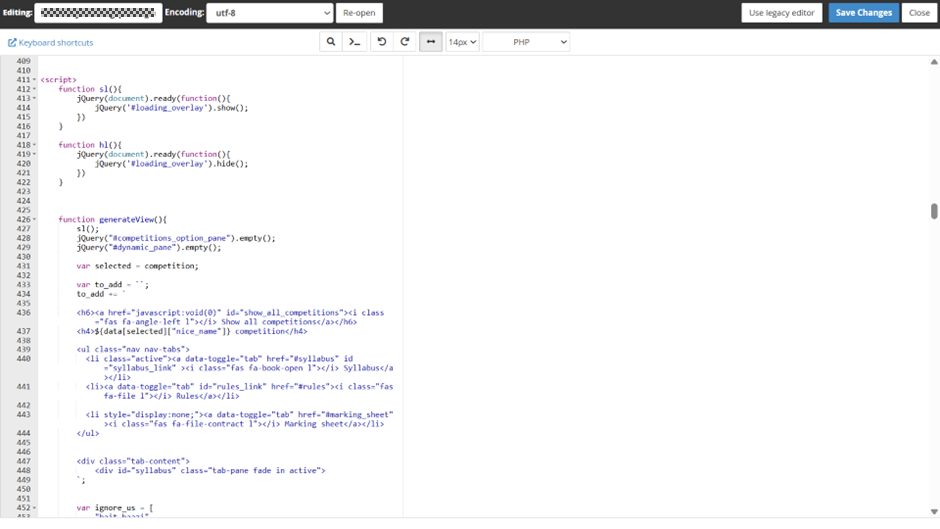Open the command line terminal icon
The image size is (940, 529).
354,42
